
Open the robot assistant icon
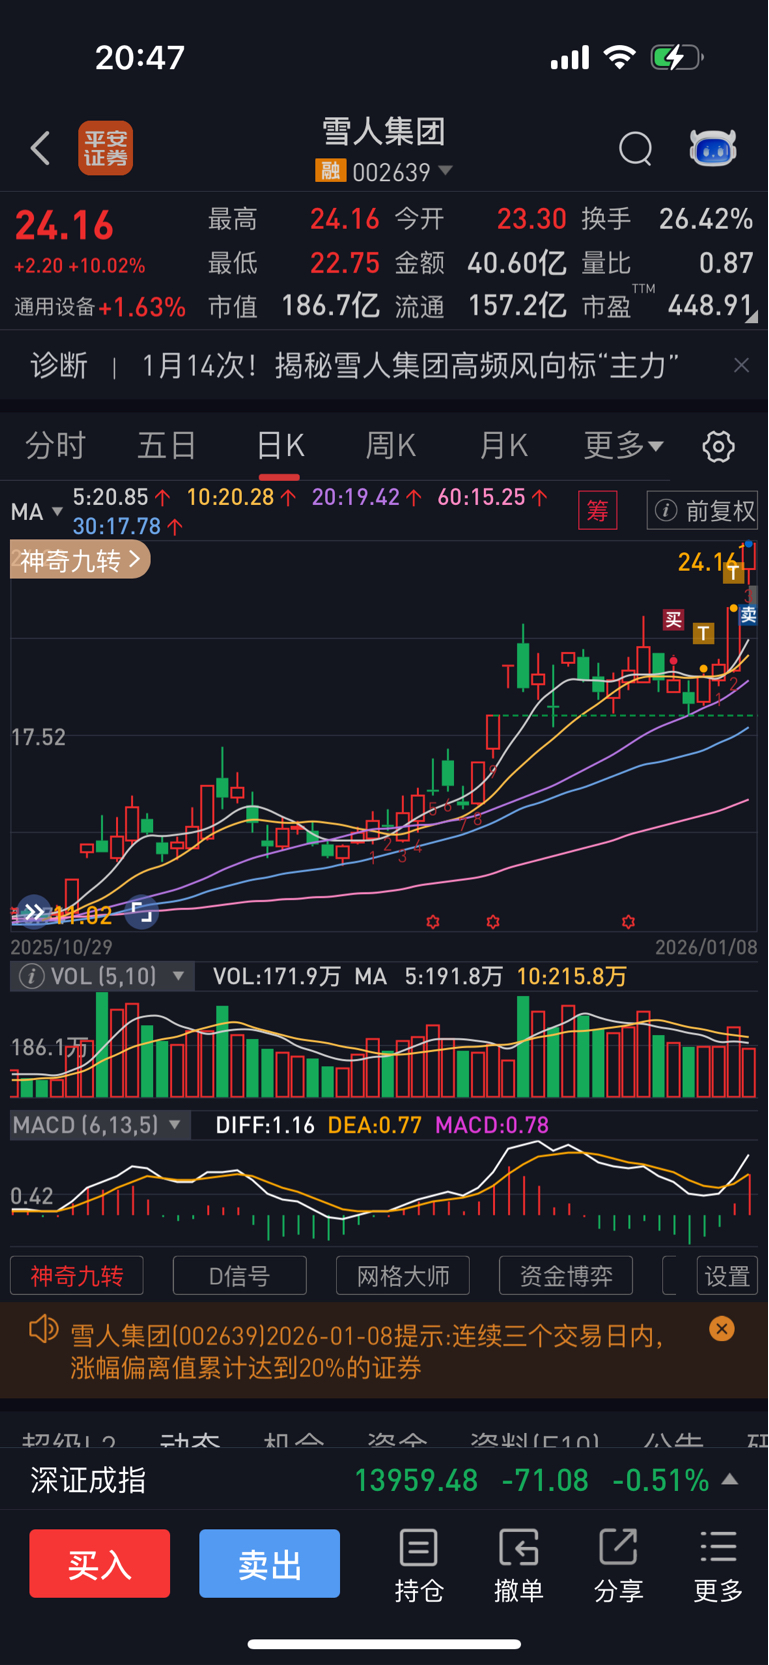(713, 148)
